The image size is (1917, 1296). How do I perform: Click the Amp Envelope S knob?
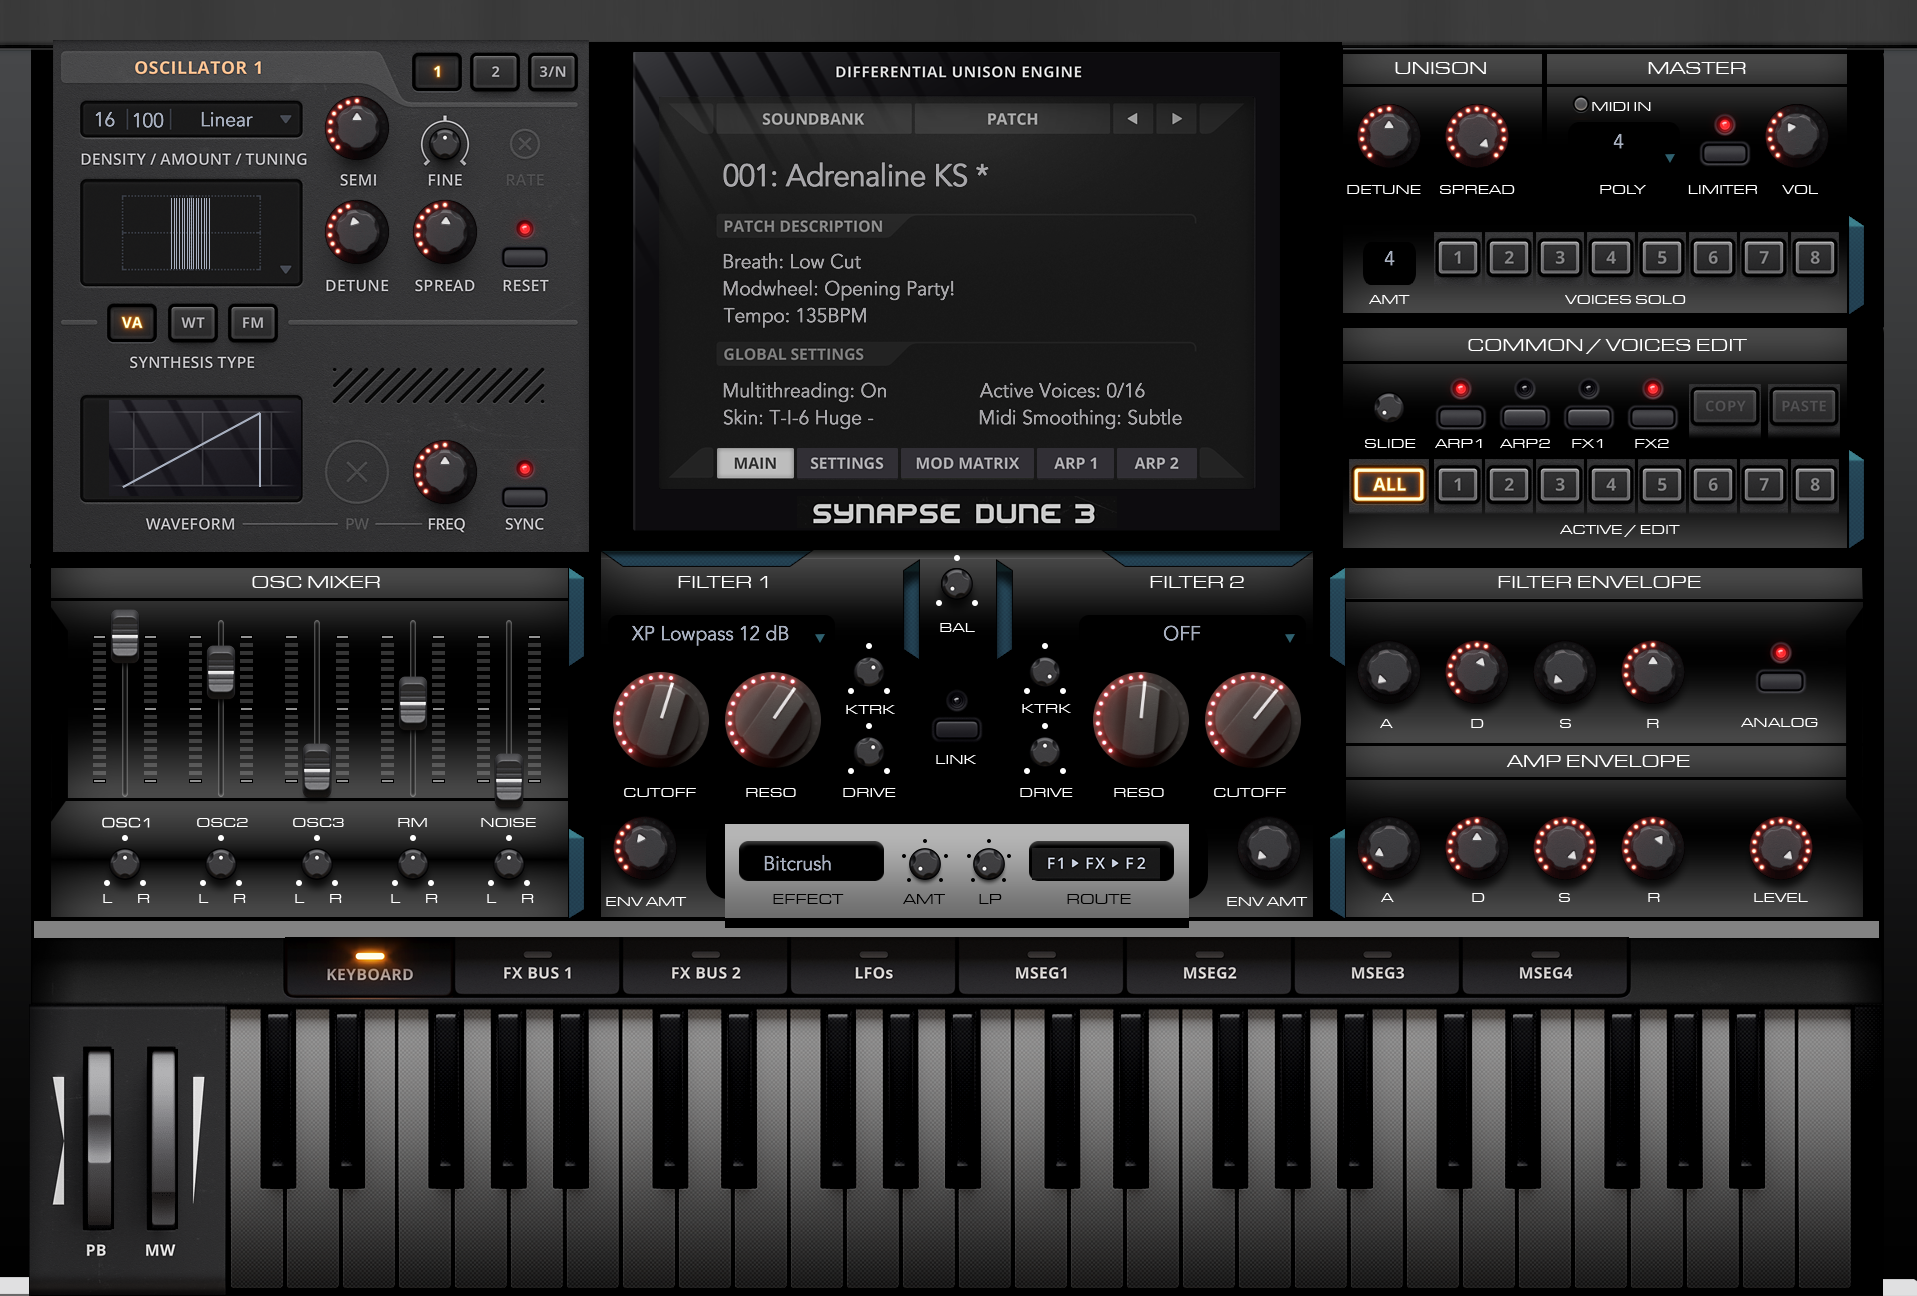coord(1564,848)
